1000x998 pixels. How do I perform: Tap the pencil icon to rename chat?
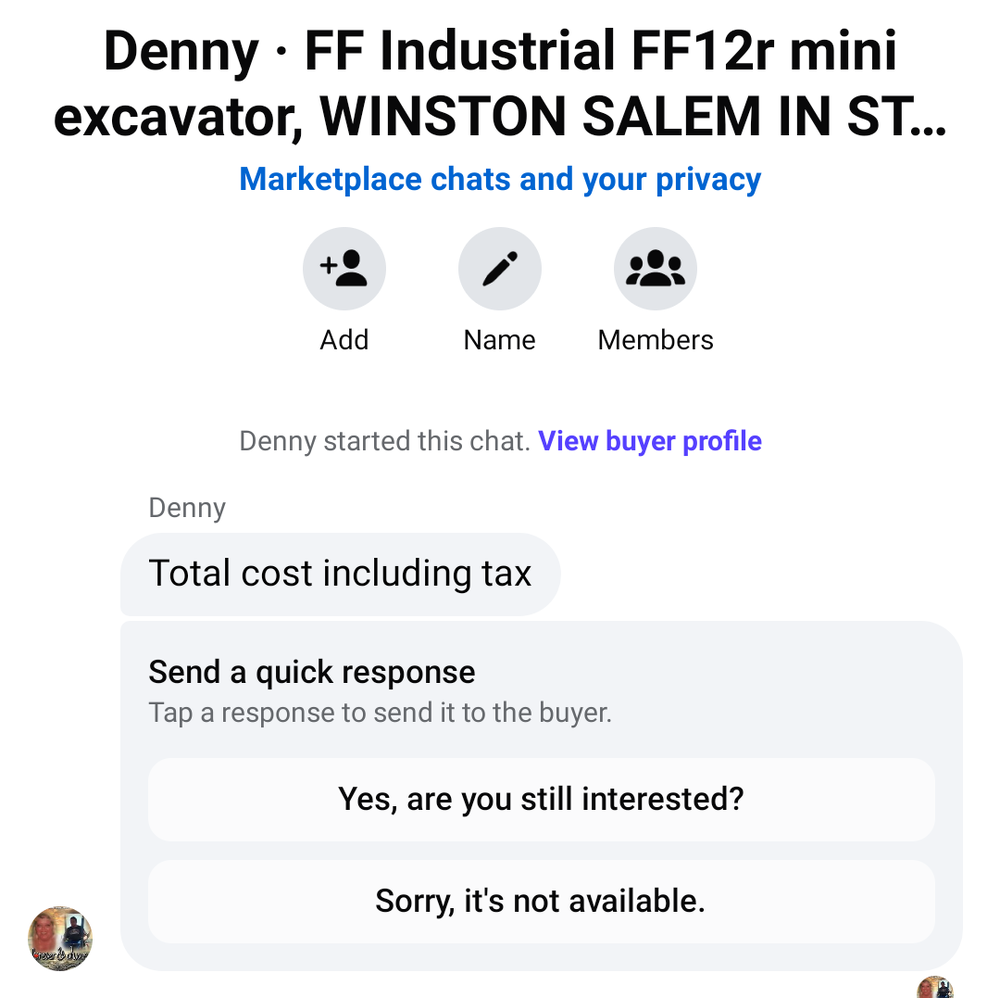500,269
